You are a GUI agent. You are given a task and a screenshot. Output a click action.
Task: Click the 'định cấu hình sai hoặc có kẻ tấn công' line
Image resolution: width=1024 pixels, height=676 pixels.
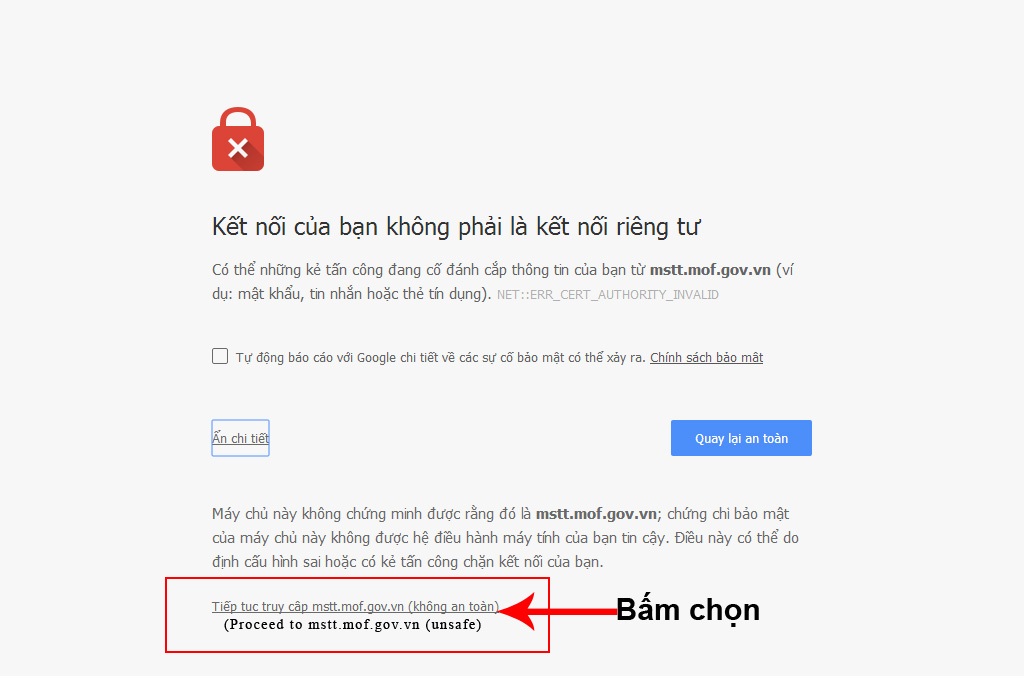coord(408,562)
